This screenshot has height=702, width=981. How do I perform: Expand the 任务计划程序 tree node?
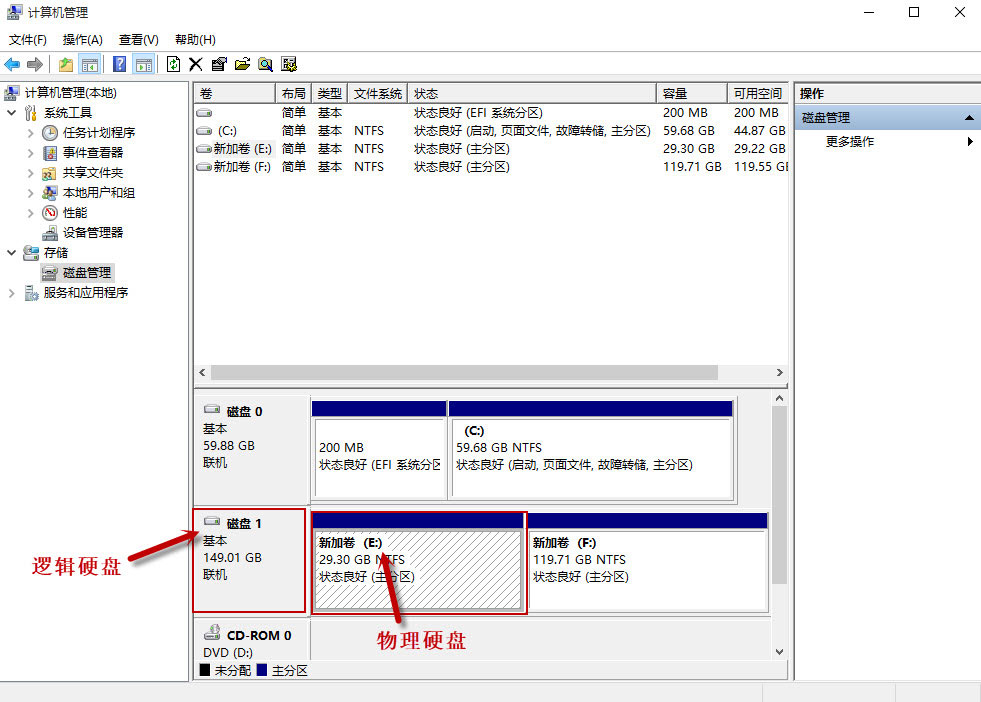tap(30, 133)
